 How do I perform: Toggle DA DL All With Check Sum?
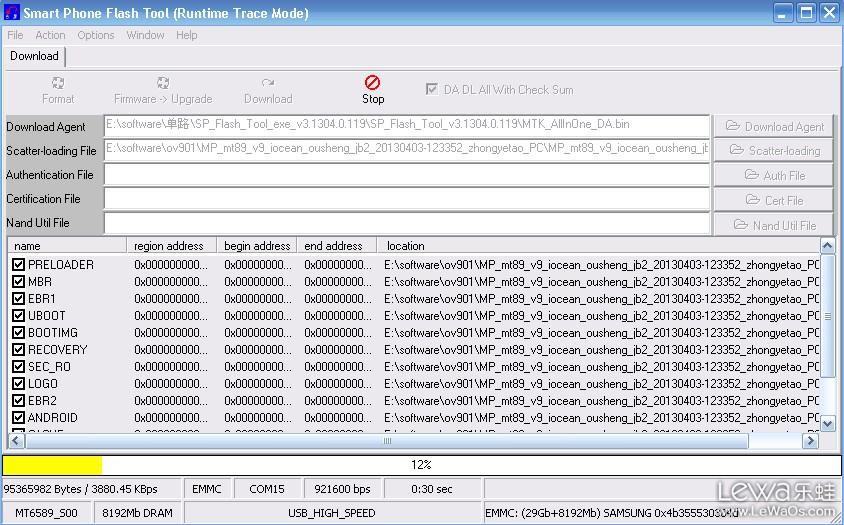click(432, 89)
